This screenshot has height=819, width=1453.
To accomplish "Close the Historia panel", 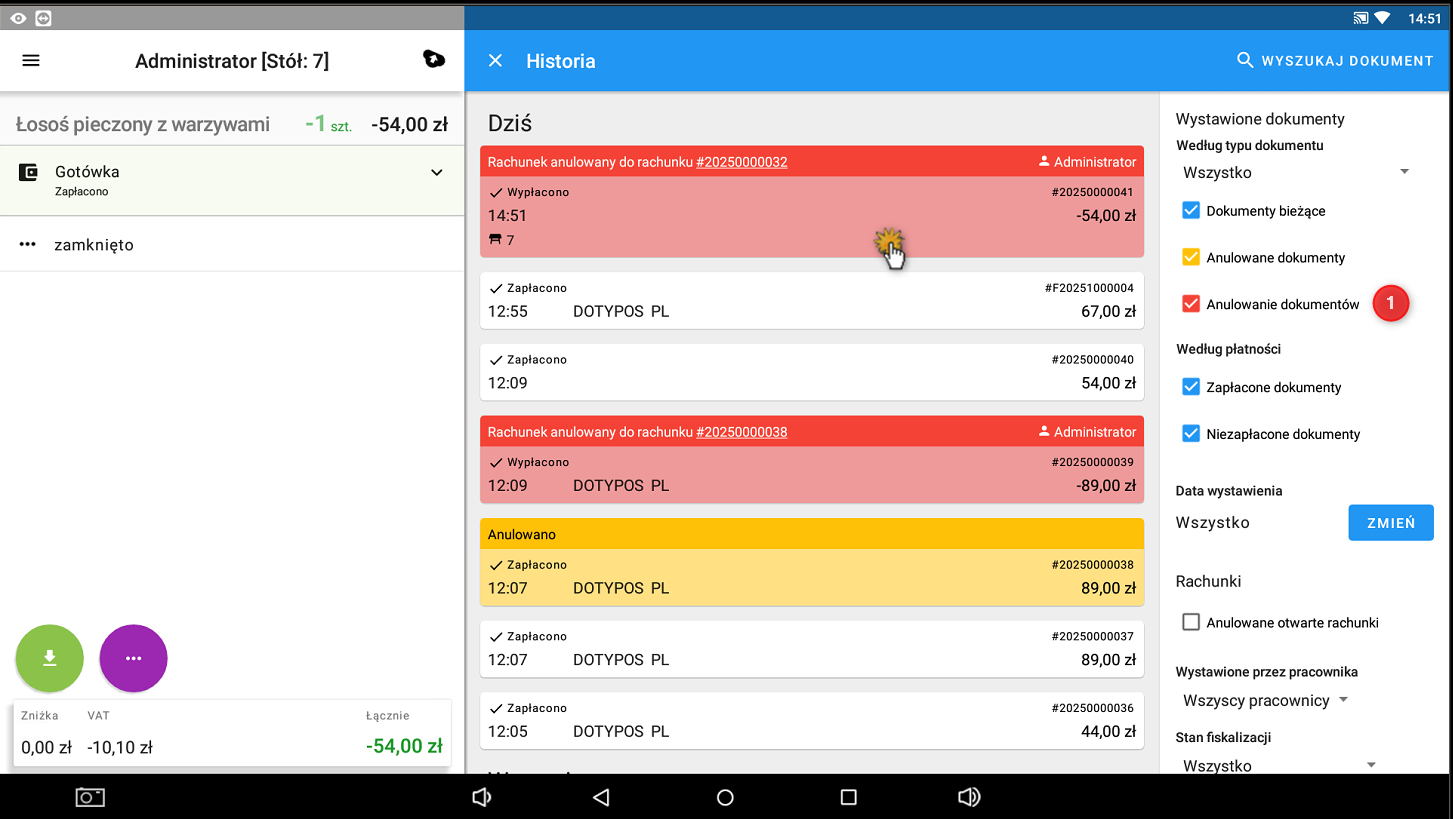I will (495, 61).
